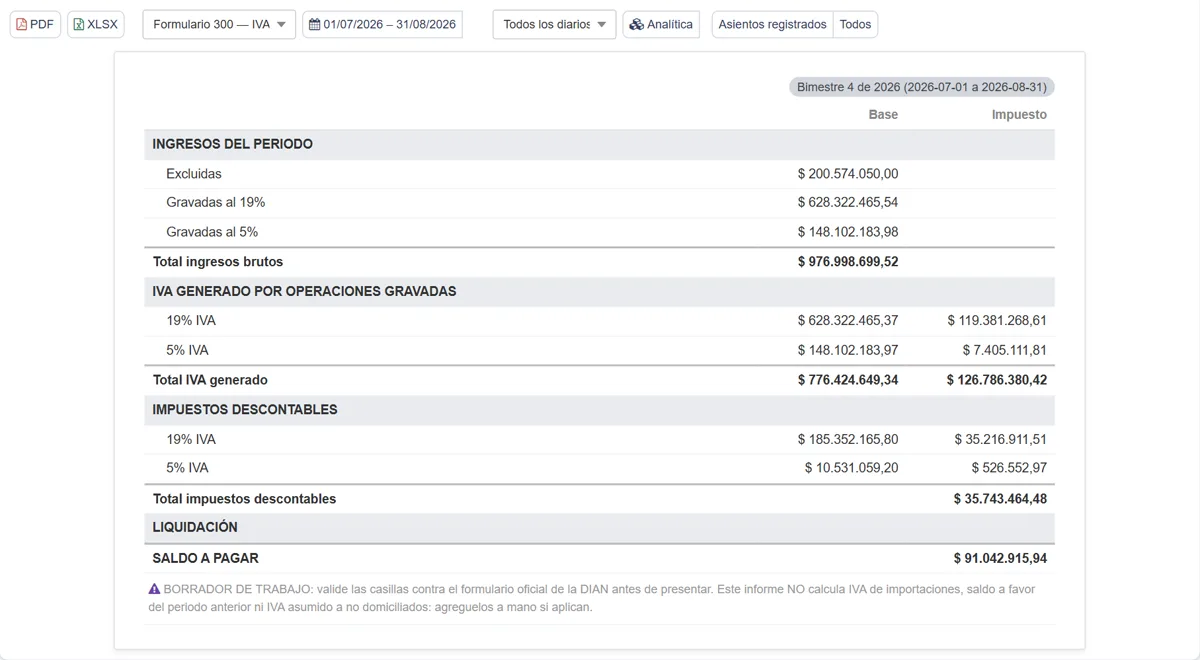Export the report with the XLSX button

point(96,24)
